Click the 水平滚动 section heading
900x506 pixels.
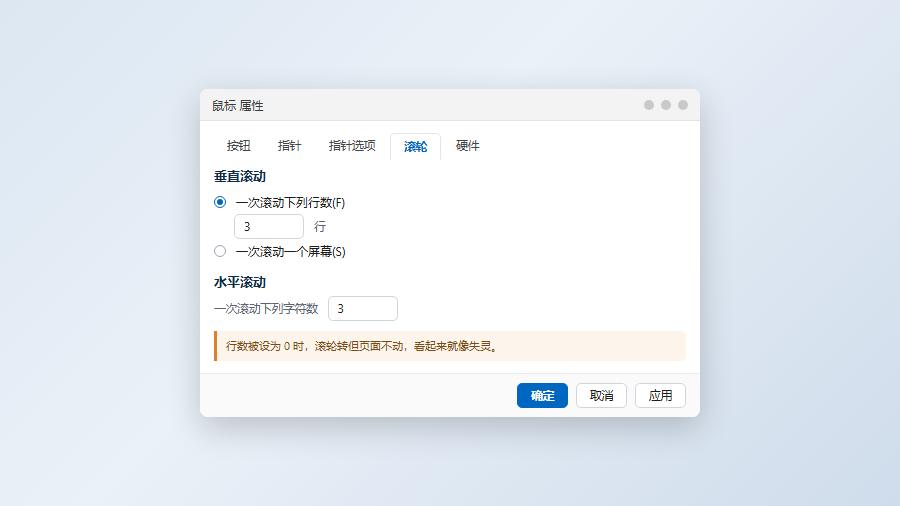(x=240, y=282)
